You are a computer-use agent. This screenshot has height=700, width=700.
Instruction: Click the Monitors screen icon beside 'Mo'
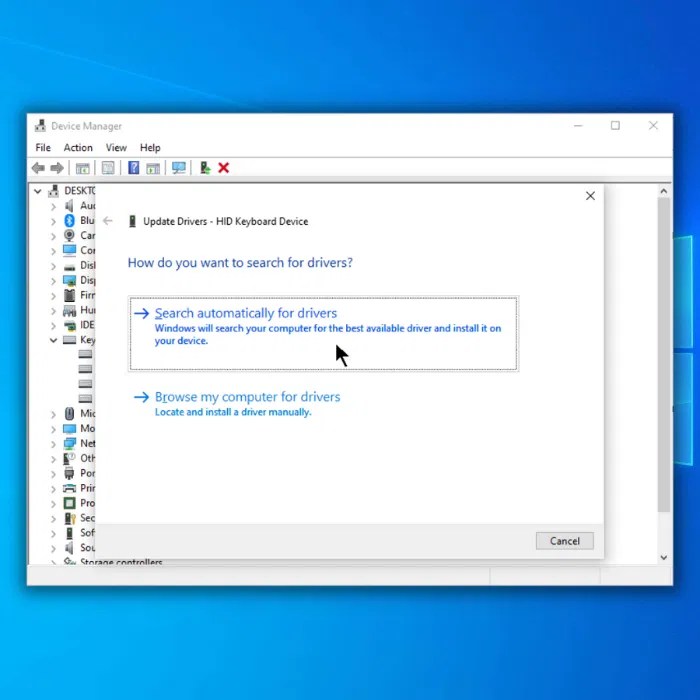[x=69, y=429]
